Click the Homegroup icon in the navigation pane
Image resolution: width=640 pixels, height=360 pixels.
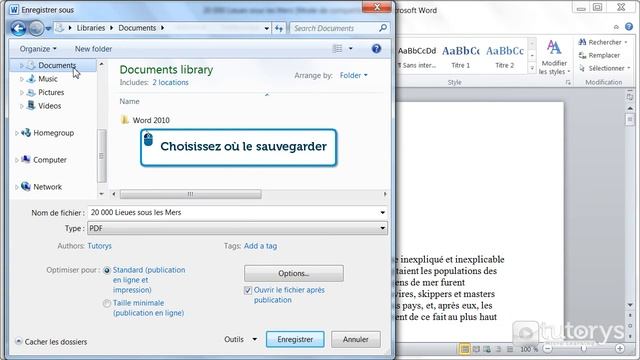pos(26,132)
